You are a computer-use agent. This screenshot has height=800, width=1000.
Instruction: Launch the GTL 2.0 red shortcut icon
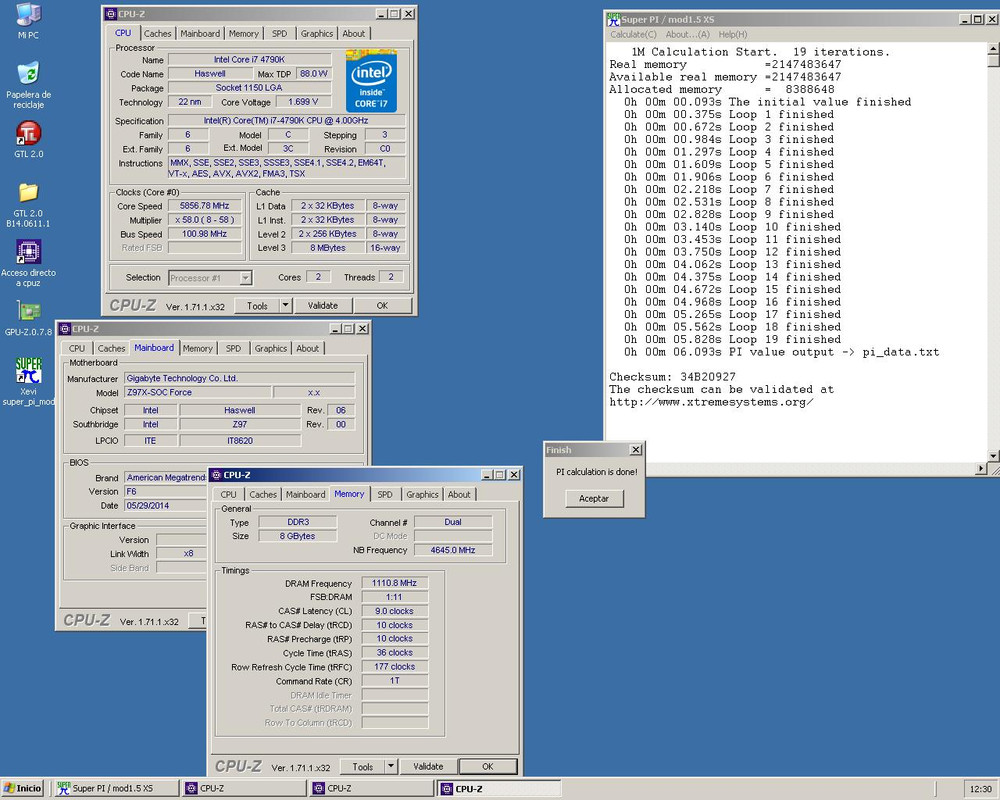28,139
